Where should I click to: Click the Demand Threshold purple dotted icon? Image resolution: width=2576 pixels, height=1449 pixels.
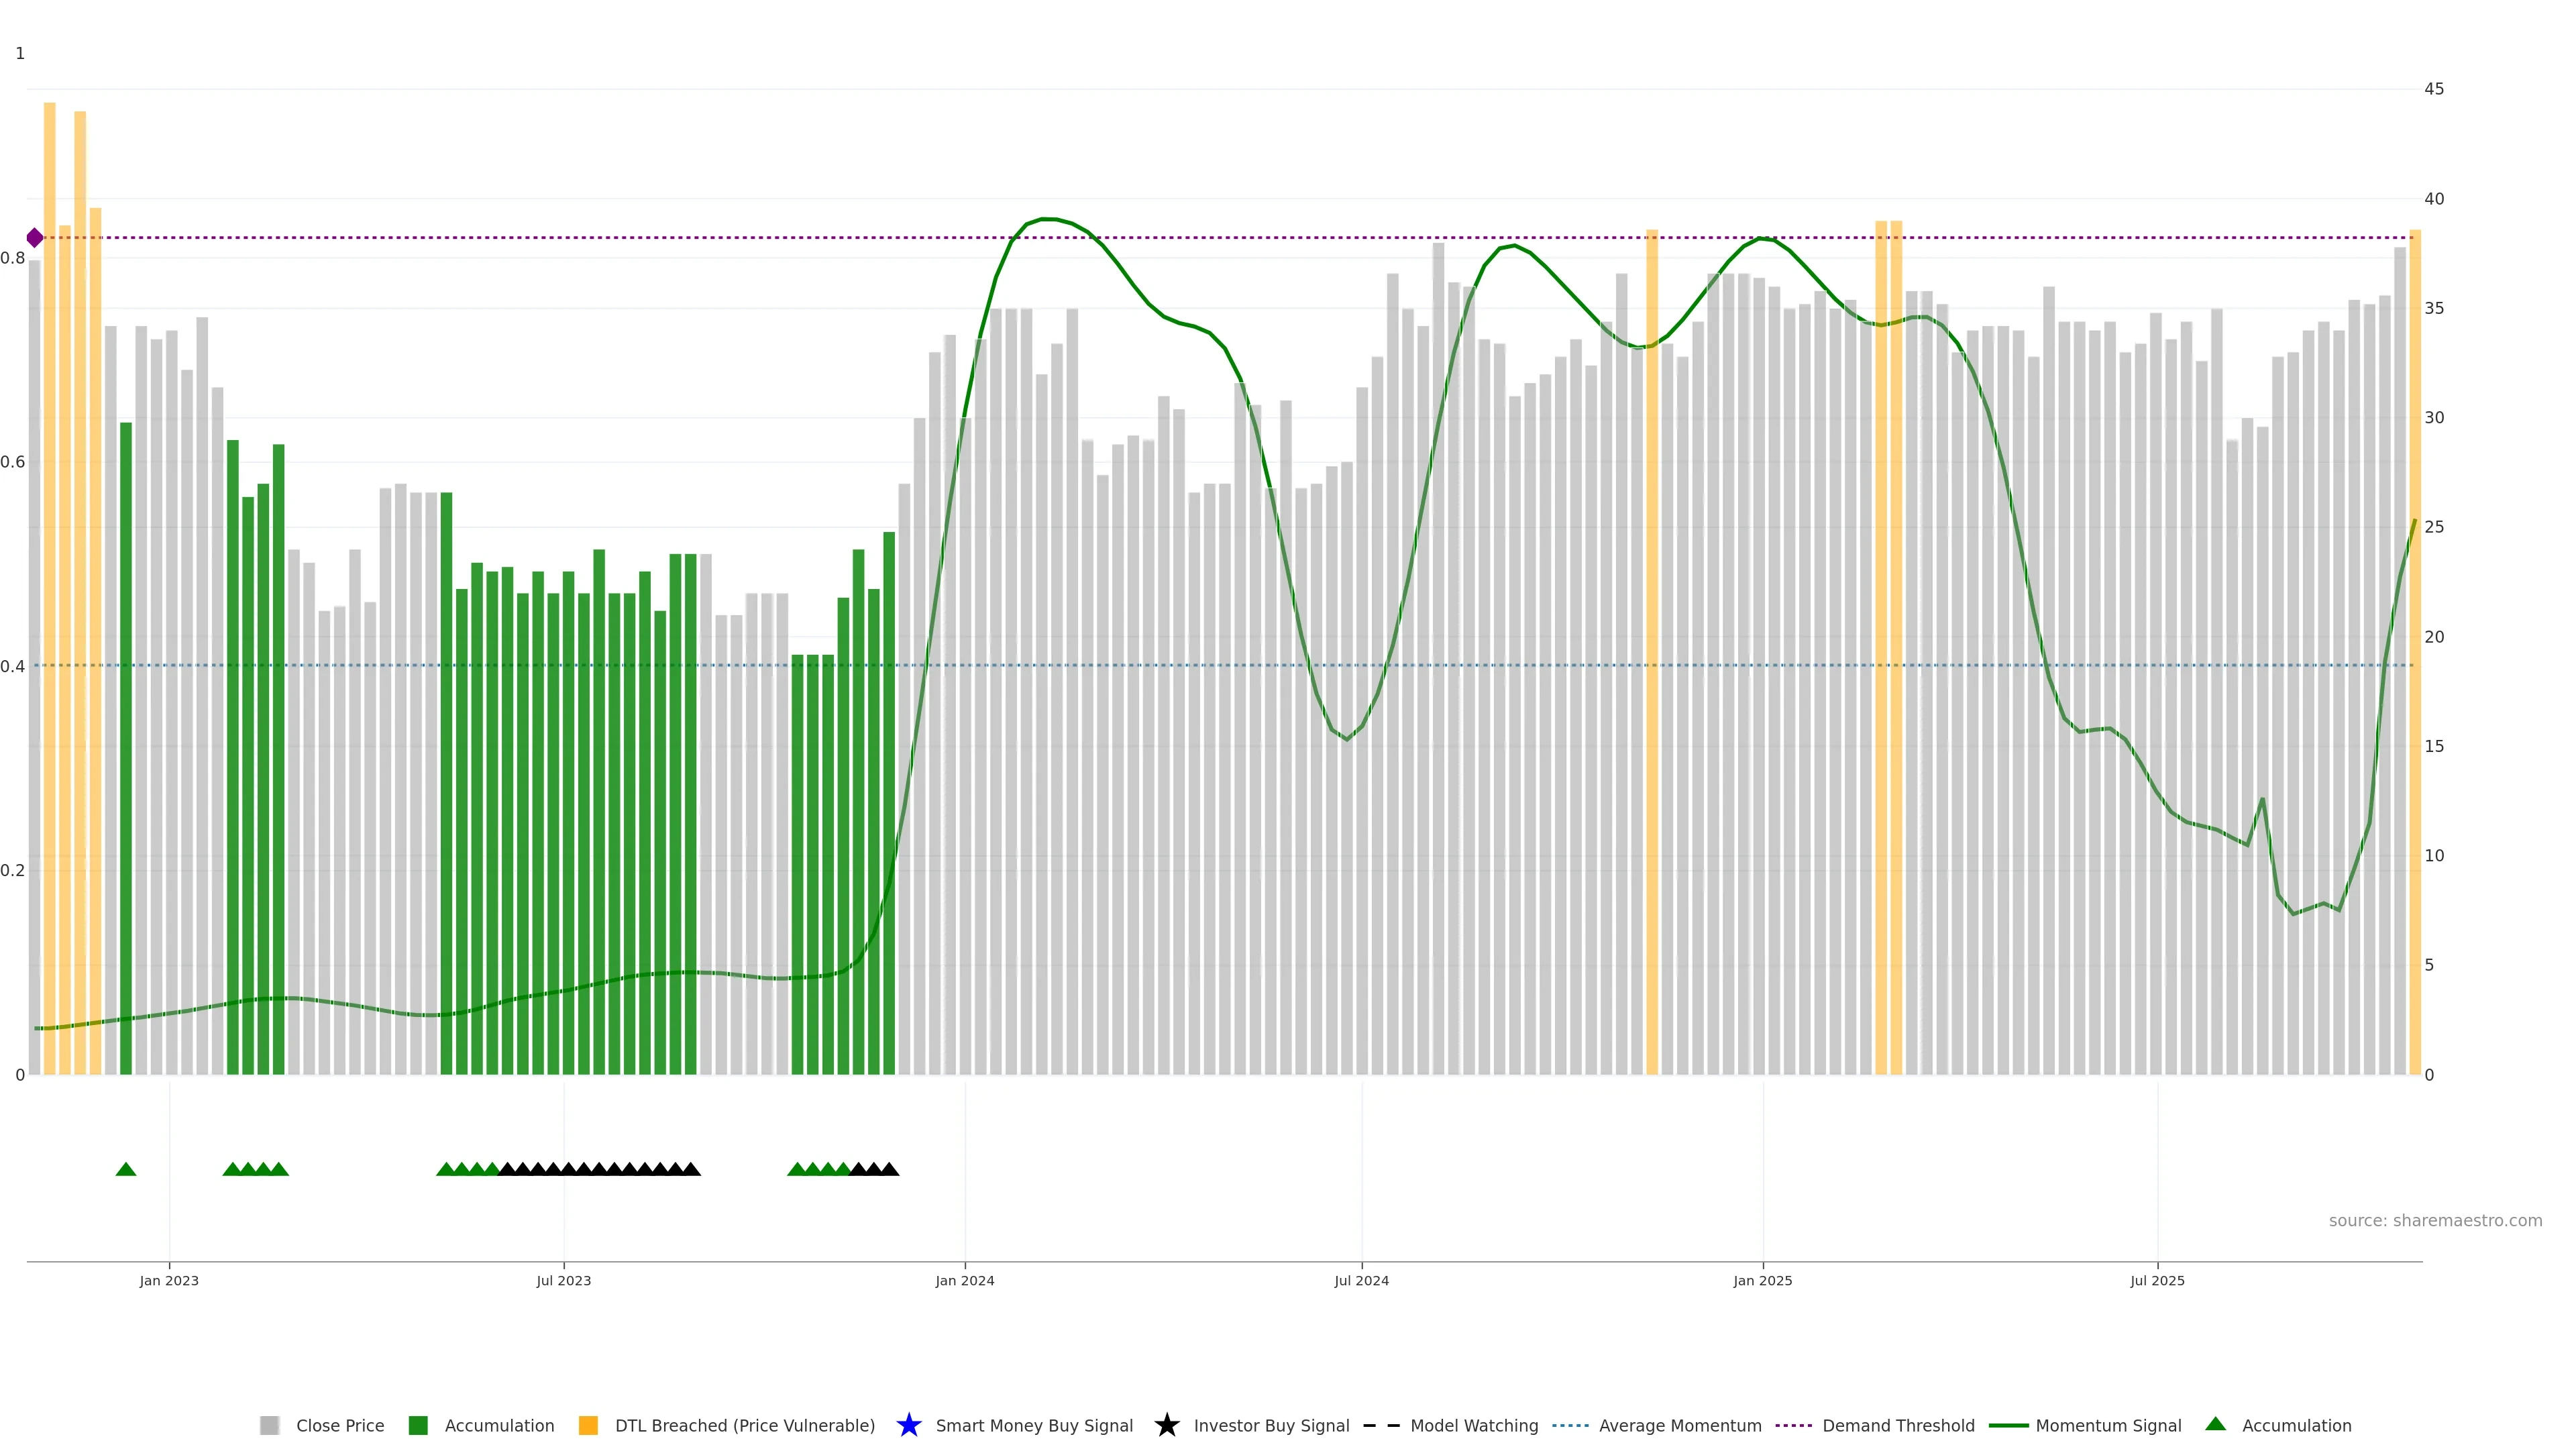[x=1793, y=1425]
